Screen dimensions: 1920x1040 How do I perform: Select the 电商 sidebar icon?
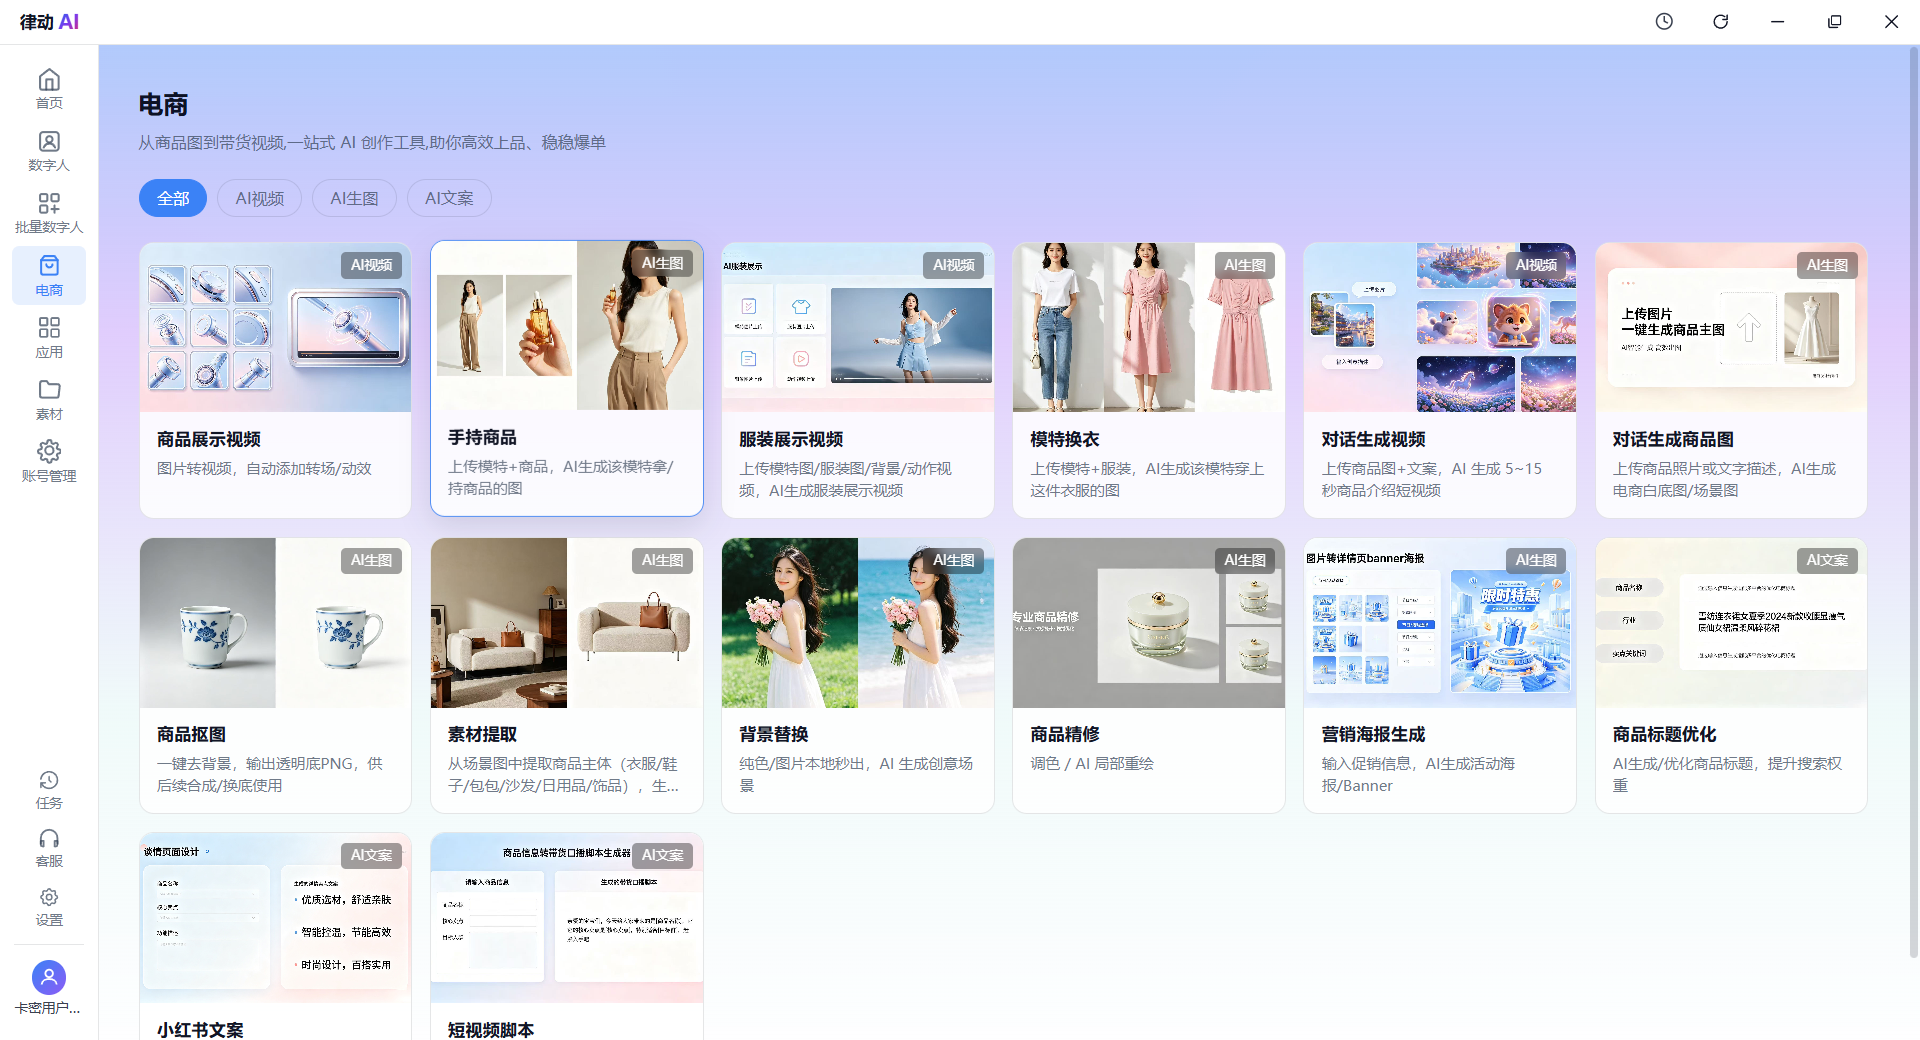pos(49,266)
